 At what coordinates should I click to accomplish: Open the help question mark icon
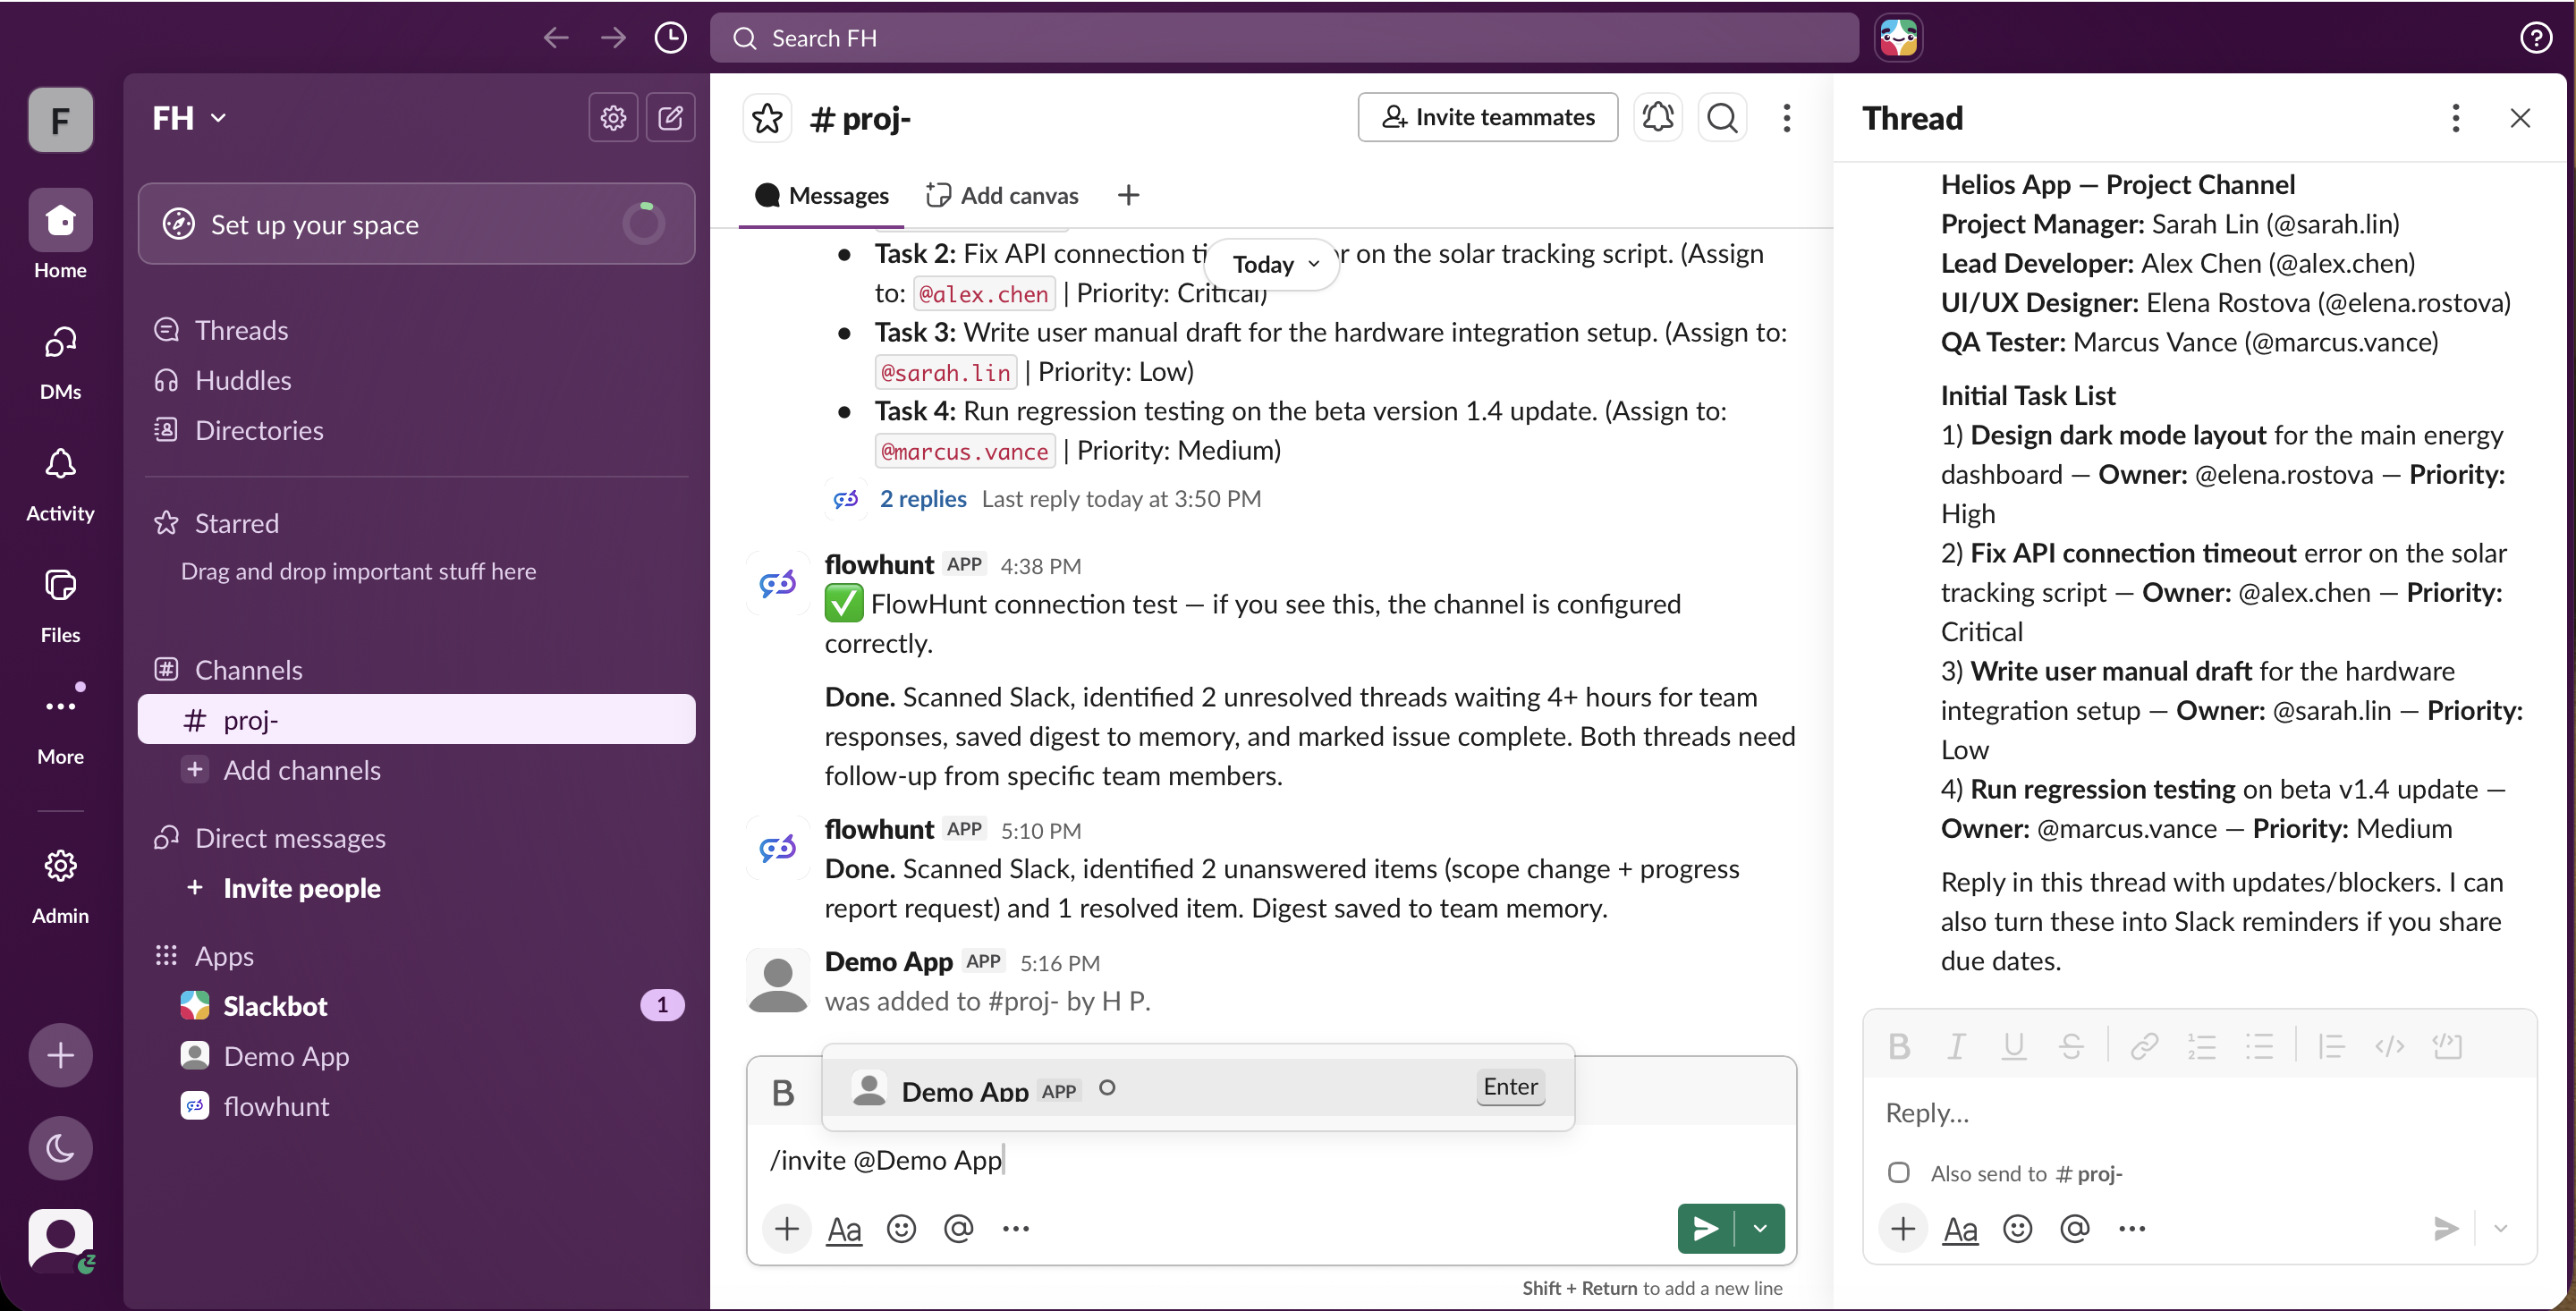coord(2535,38)
